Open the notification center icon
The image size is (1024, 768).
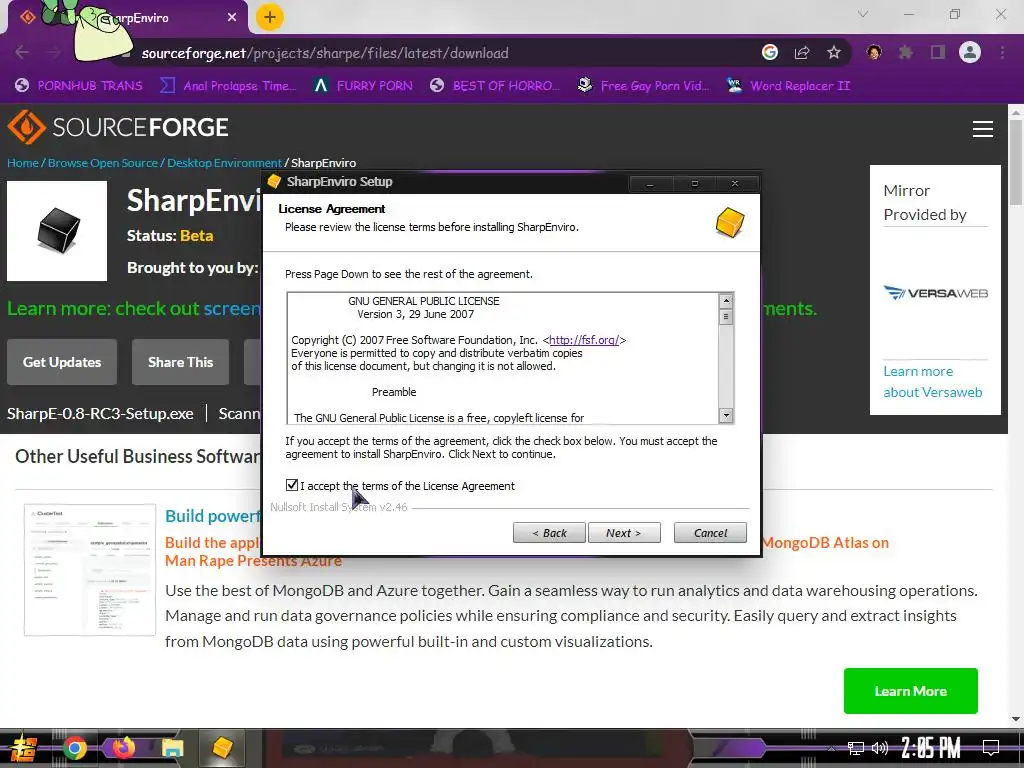(x=991, y=748)
